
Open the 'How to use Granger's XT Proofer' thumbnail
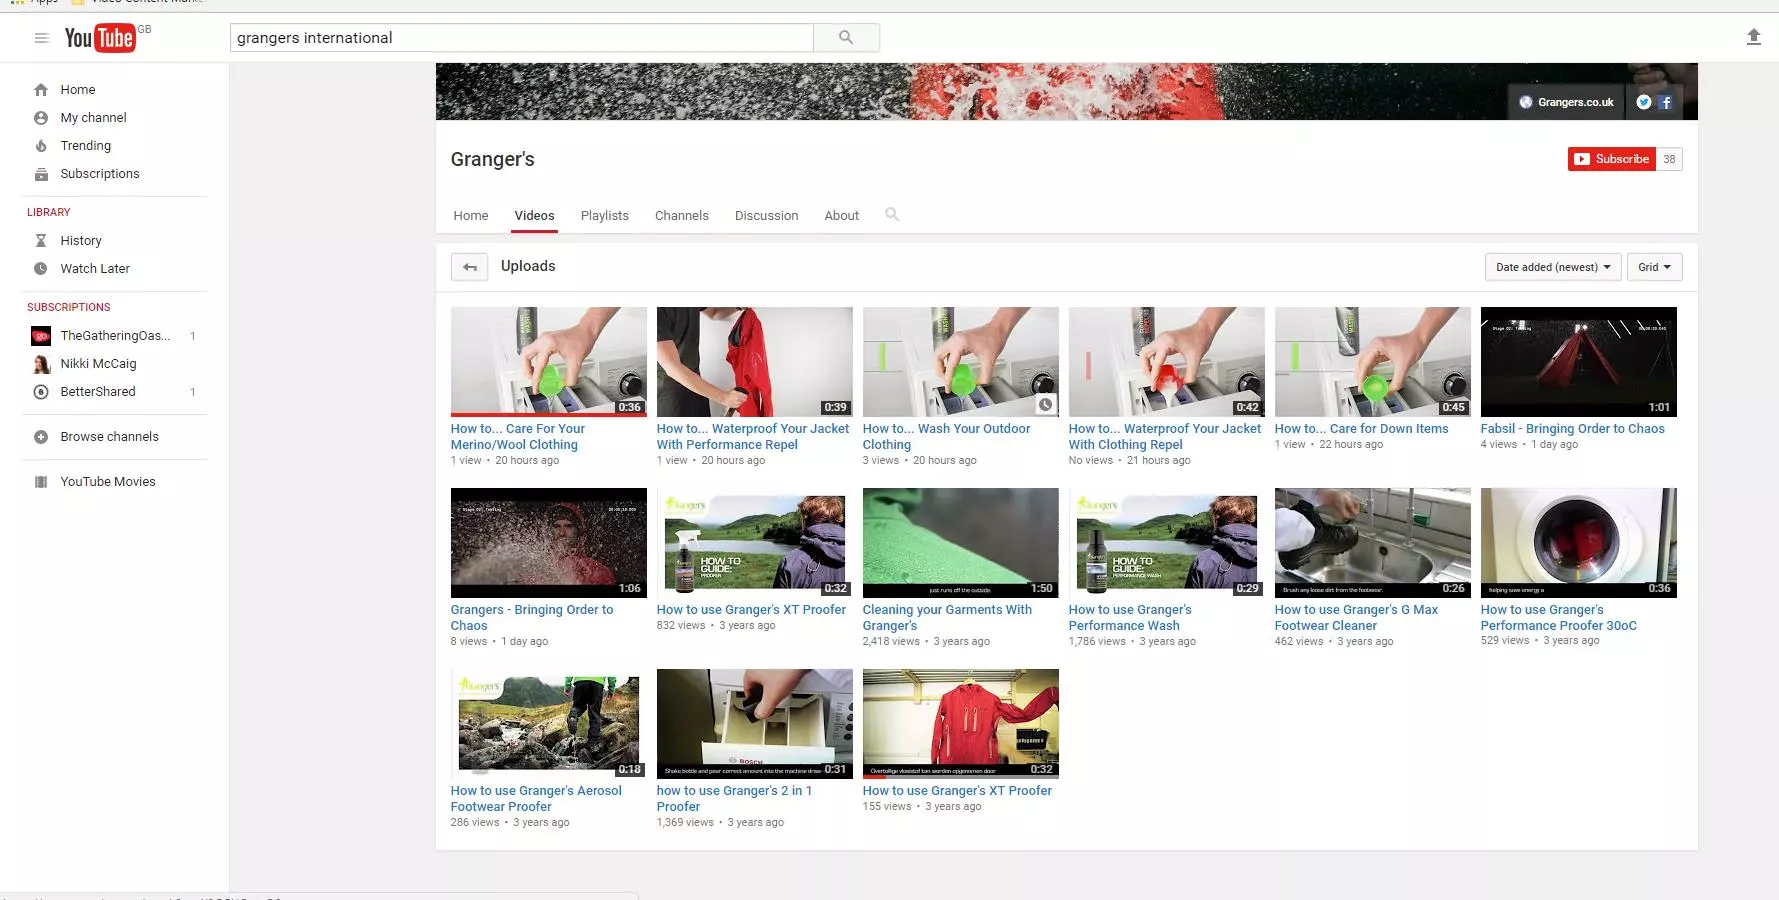pyautogui.click(x=754, y=542)
